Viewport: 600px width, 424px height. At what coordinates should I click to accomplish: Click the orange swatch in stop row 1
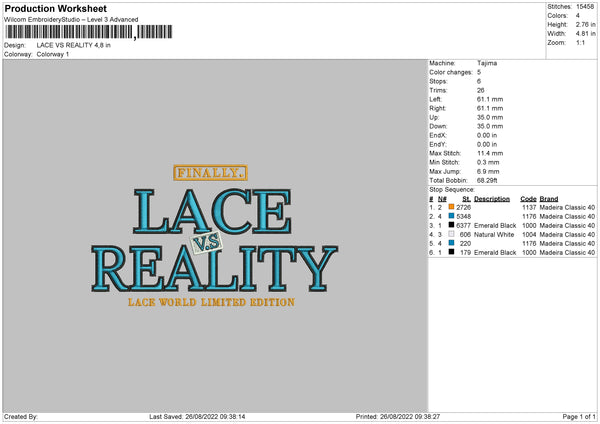tap(452, 207)
